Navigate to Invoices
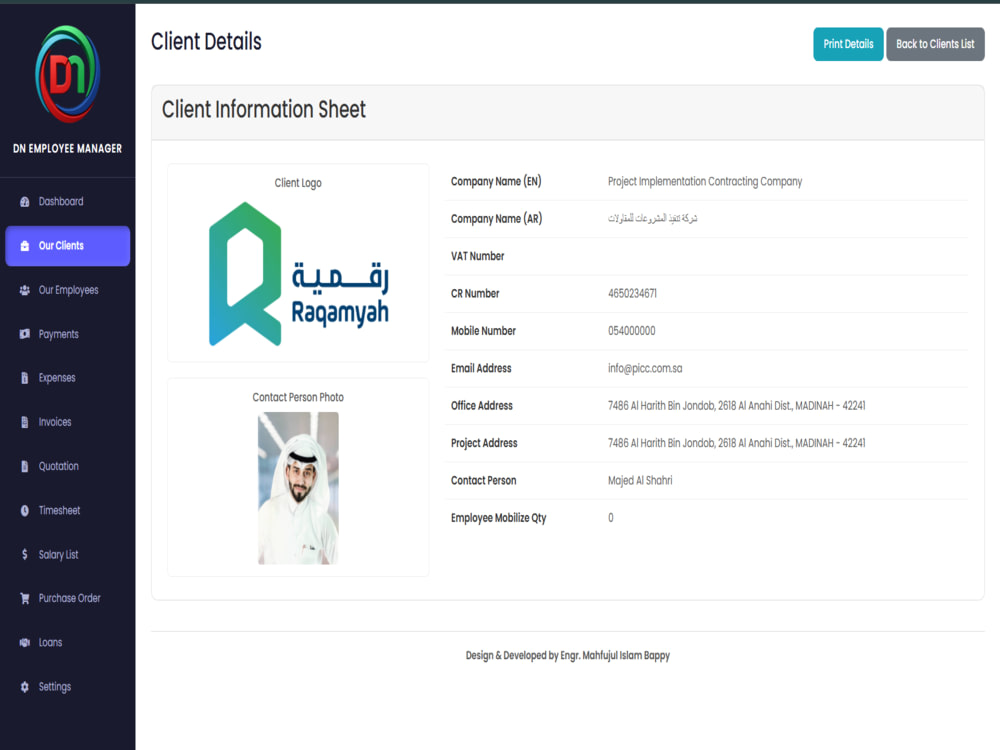This screenshot has width=1000, height=750. coord(68,422)
